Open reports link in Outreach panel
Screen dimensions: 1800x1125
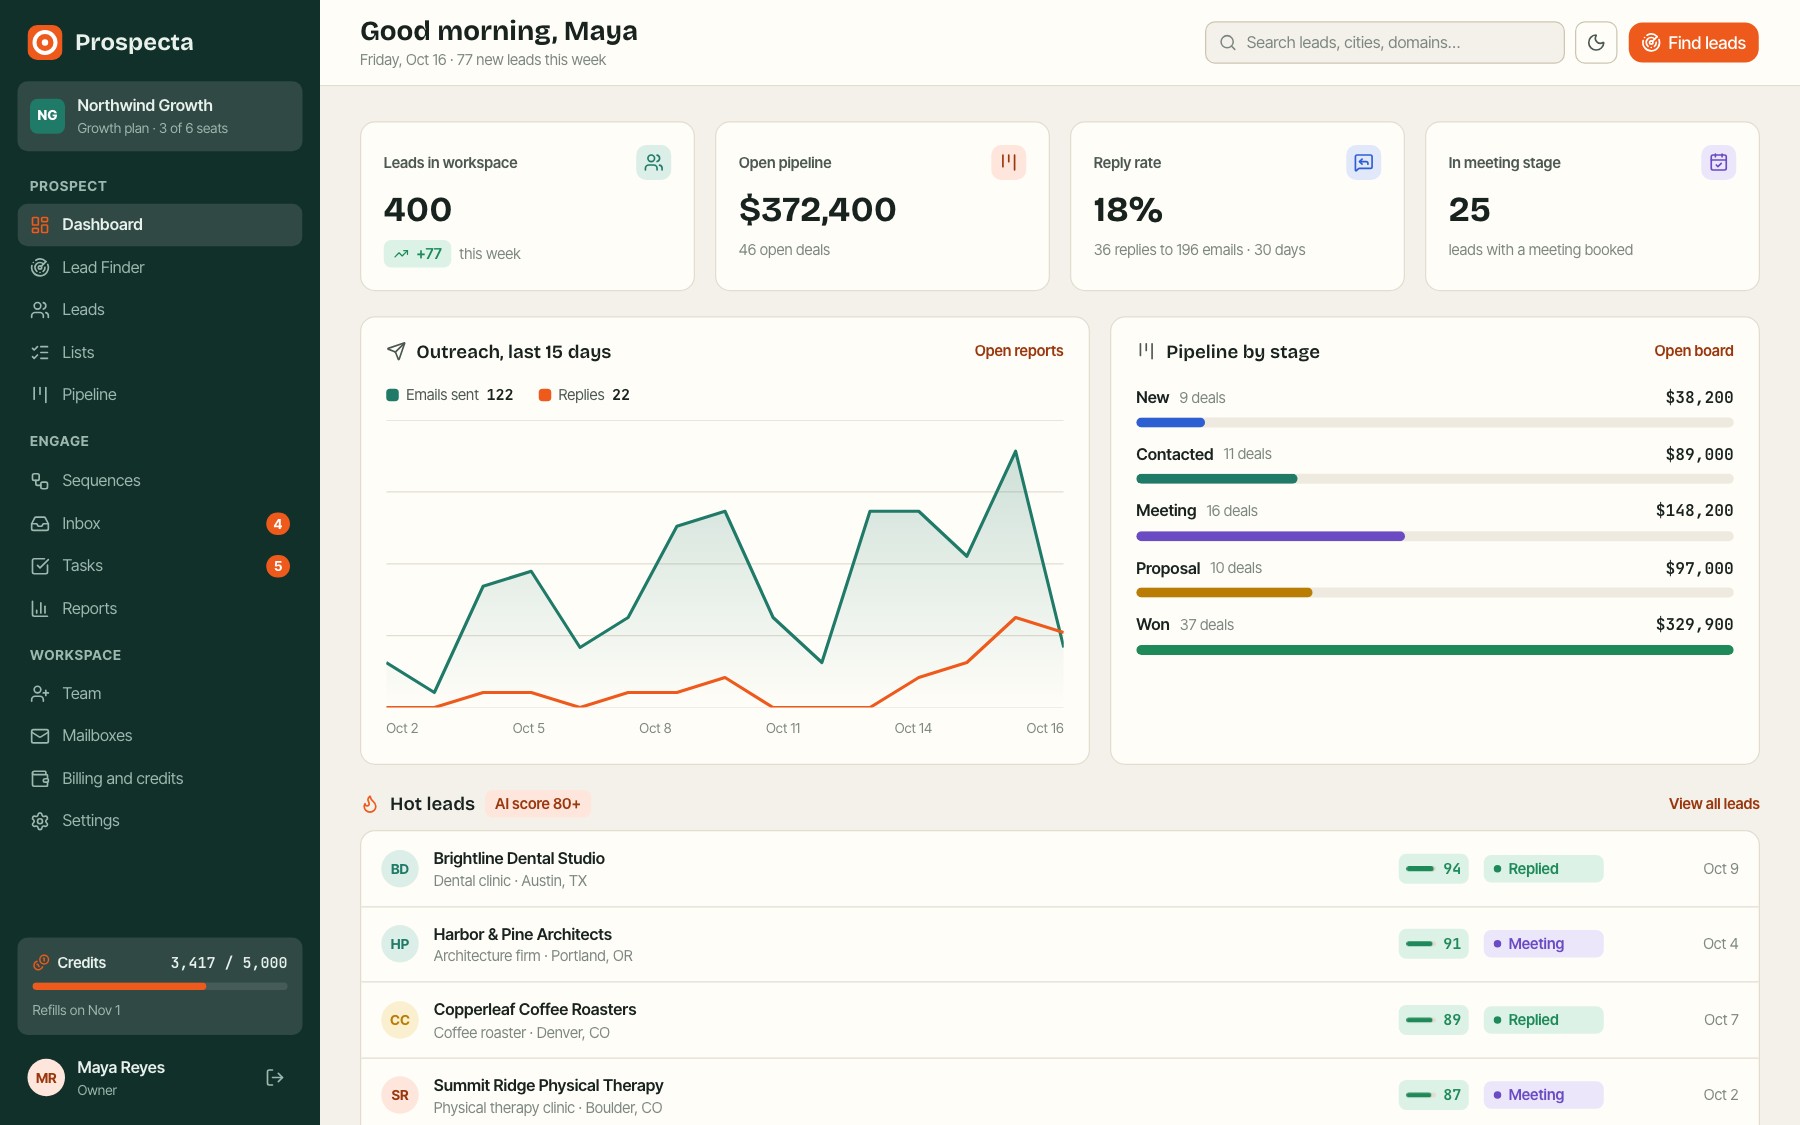[1019, 351]
